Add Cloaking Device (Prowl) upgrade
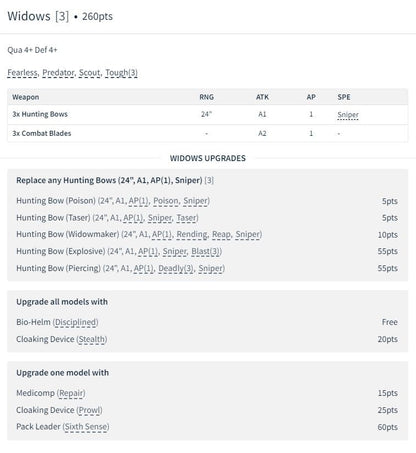This screenshot has width=416, height=453. click(207, 410)
